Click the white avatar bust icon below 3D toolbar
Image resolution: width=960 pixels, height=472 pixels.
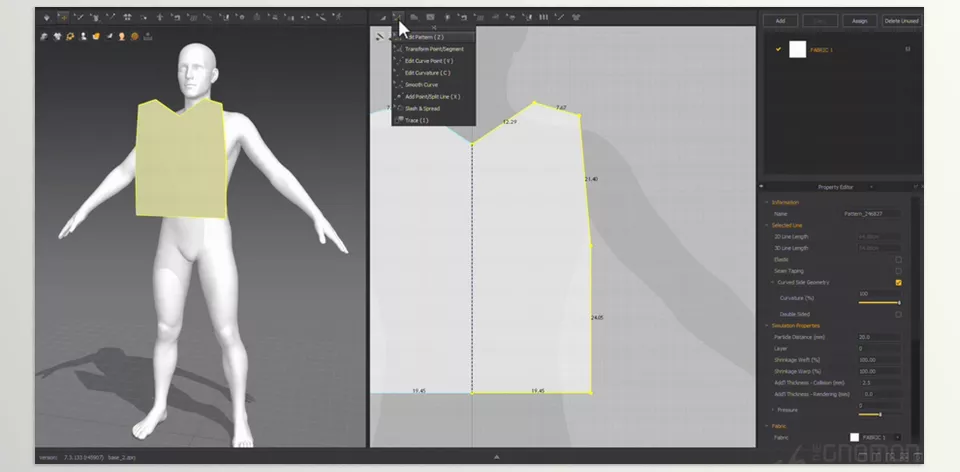[x=83, y=37]
